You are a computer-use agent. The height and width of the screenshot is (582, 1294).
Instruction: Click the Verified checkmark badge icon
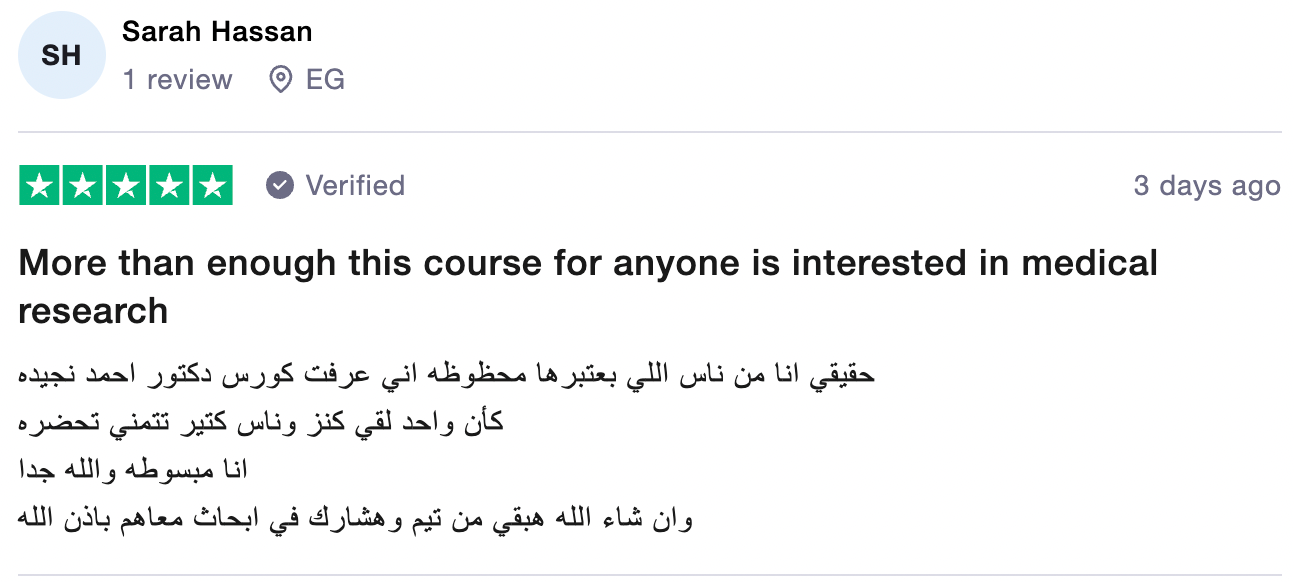(x=280, y=186)
